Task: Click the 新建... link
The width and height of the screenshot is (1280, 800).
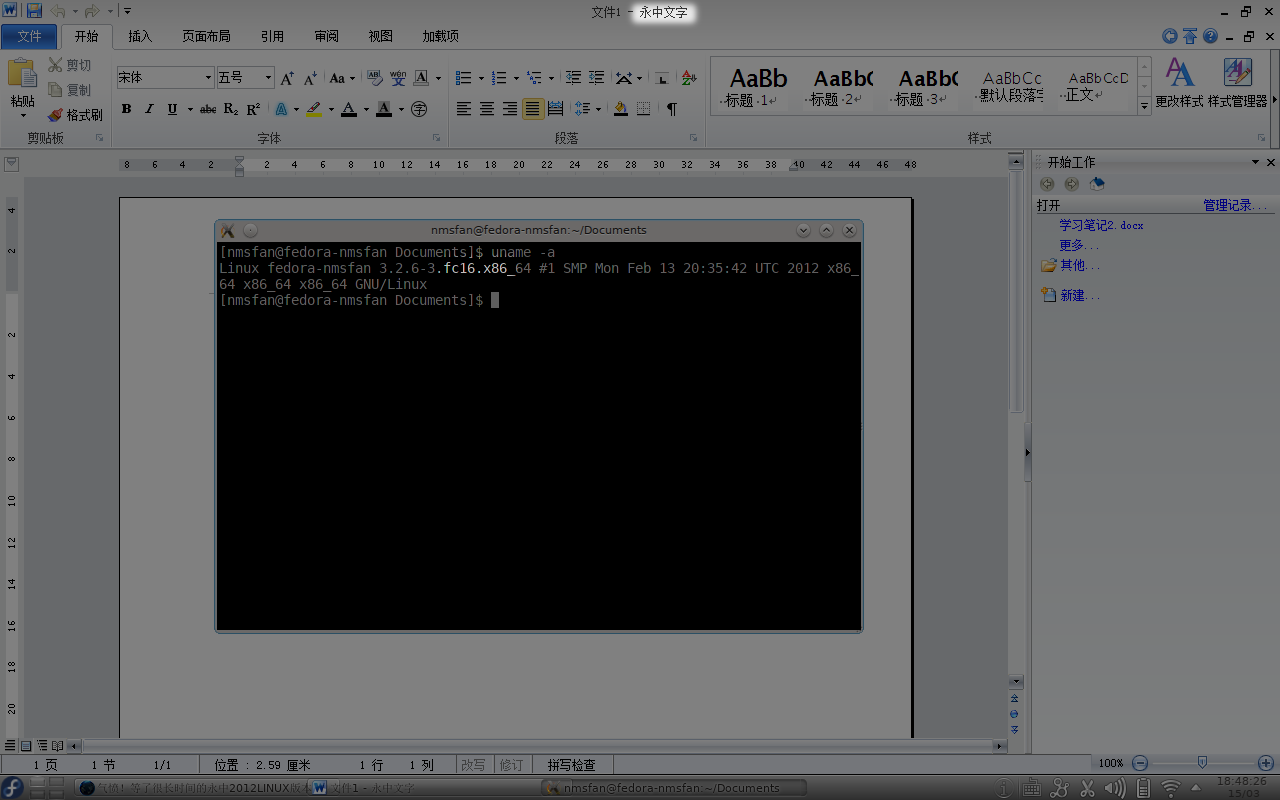Action: 1080,296
